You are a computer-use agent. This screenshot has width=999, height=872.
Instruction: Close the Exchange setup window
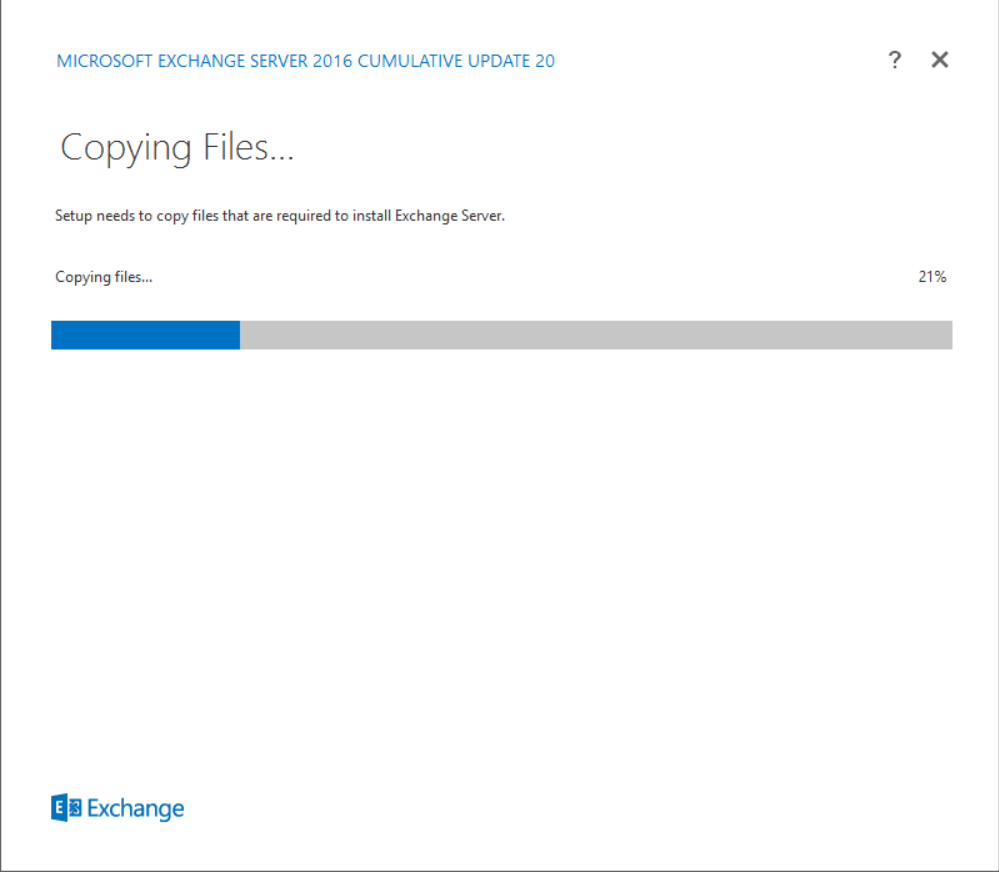pos(939,60)
